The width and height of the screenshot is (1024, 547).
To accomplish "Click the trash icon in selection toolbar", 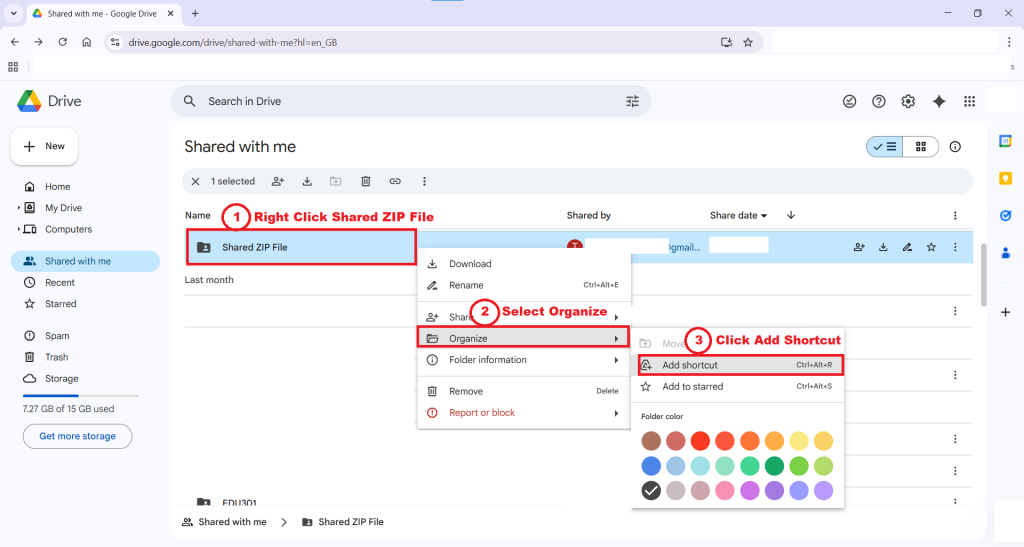I will click(x=366, y=181).
